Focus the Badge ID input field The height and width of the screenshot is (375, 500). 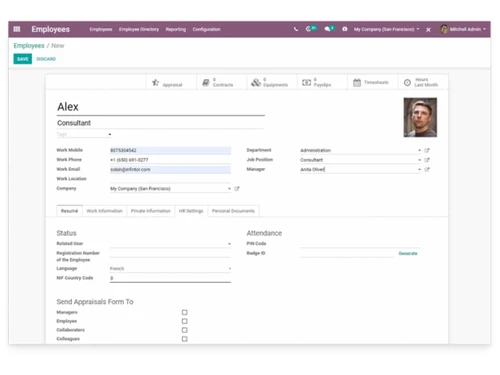tap(347, 254)
